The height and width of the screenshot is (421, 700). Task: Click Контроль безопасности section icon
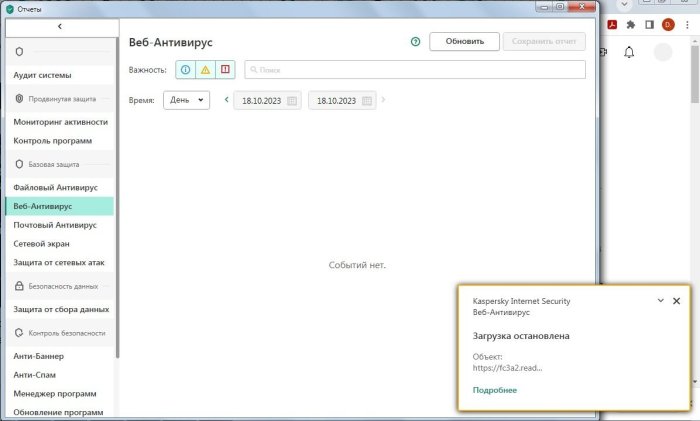19,333
